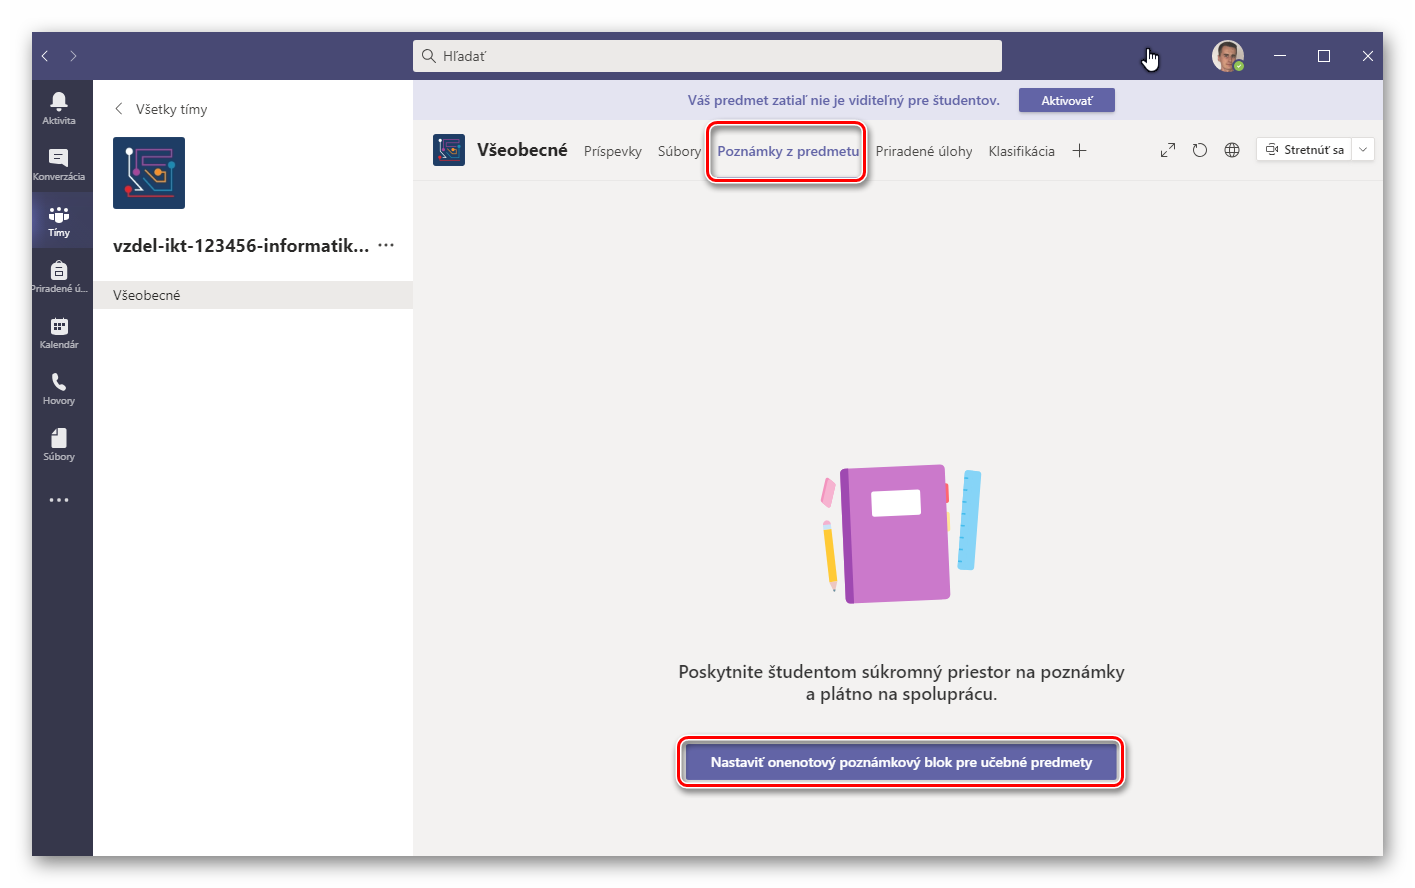This screenshot has height=888, width=1415.
Task: Open Súbory file icon in sidebar
Action: 59,444
